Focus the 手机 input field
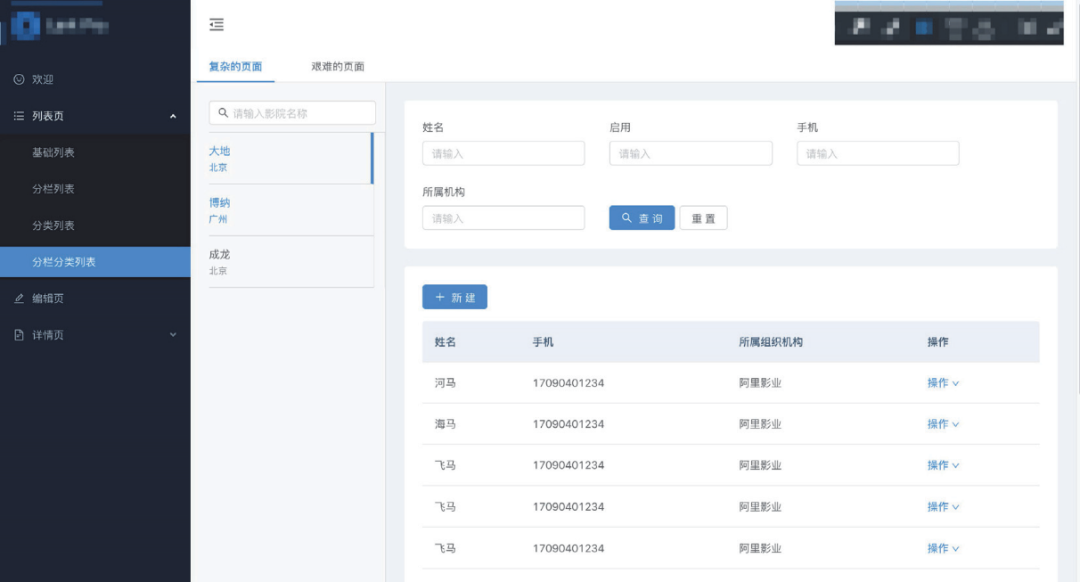The height and width of the screenshot is (582, 1080). (x=878, y=154)
